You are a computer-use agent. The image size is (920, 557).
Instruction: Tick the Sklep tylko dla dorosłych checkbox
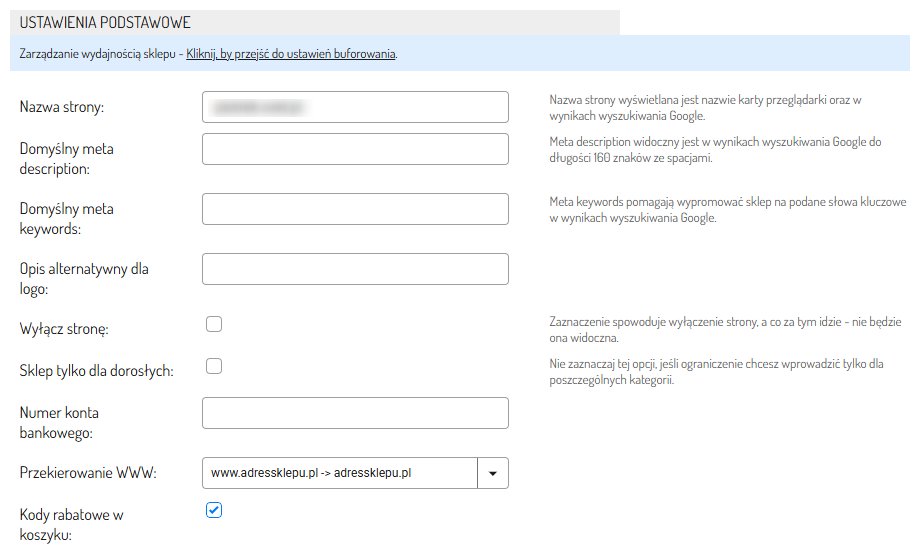pyautogui.click(x=214, y=366)
